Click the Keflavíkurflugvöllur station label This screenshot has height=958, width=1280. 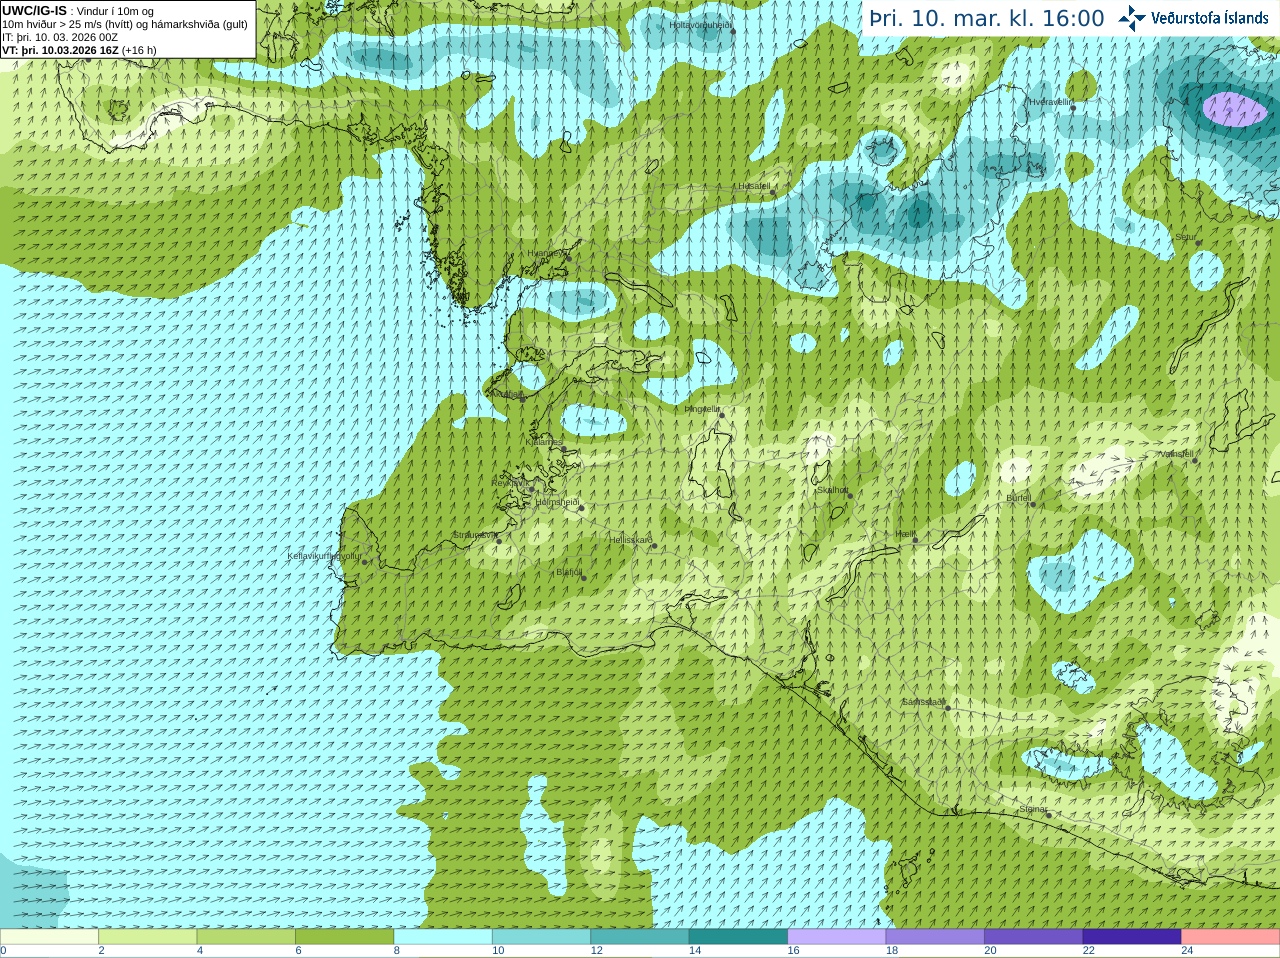[324, 556]
